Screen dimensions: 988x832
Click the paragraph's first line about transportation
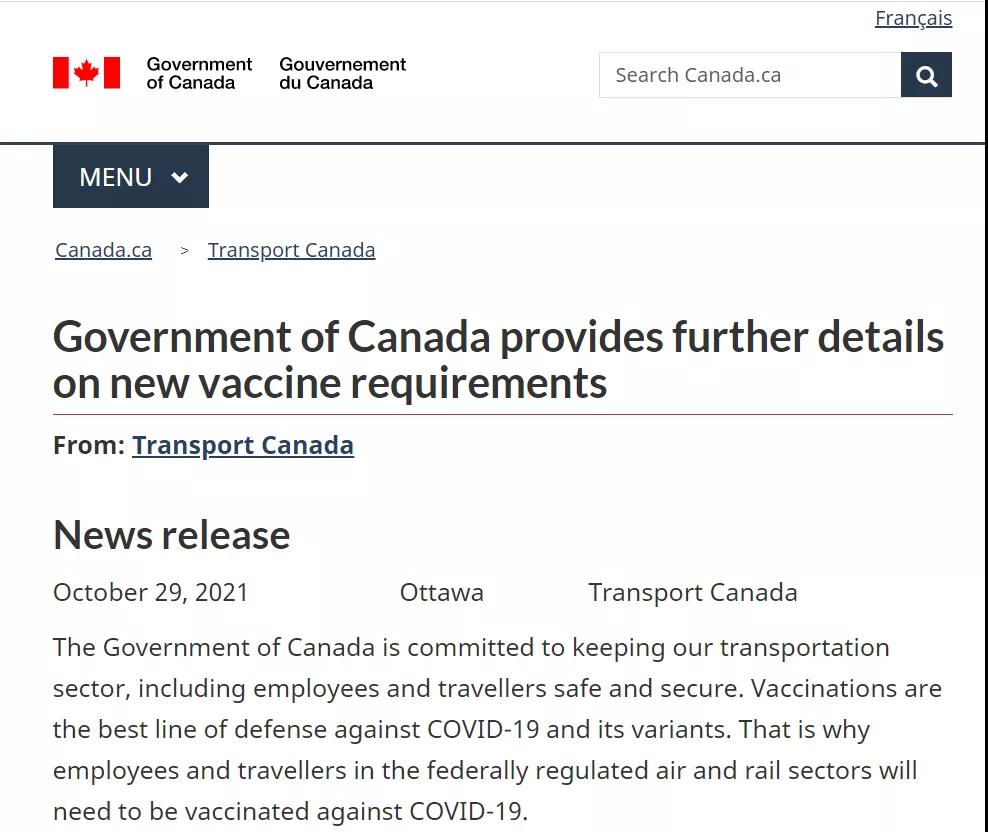pos(471,648)
